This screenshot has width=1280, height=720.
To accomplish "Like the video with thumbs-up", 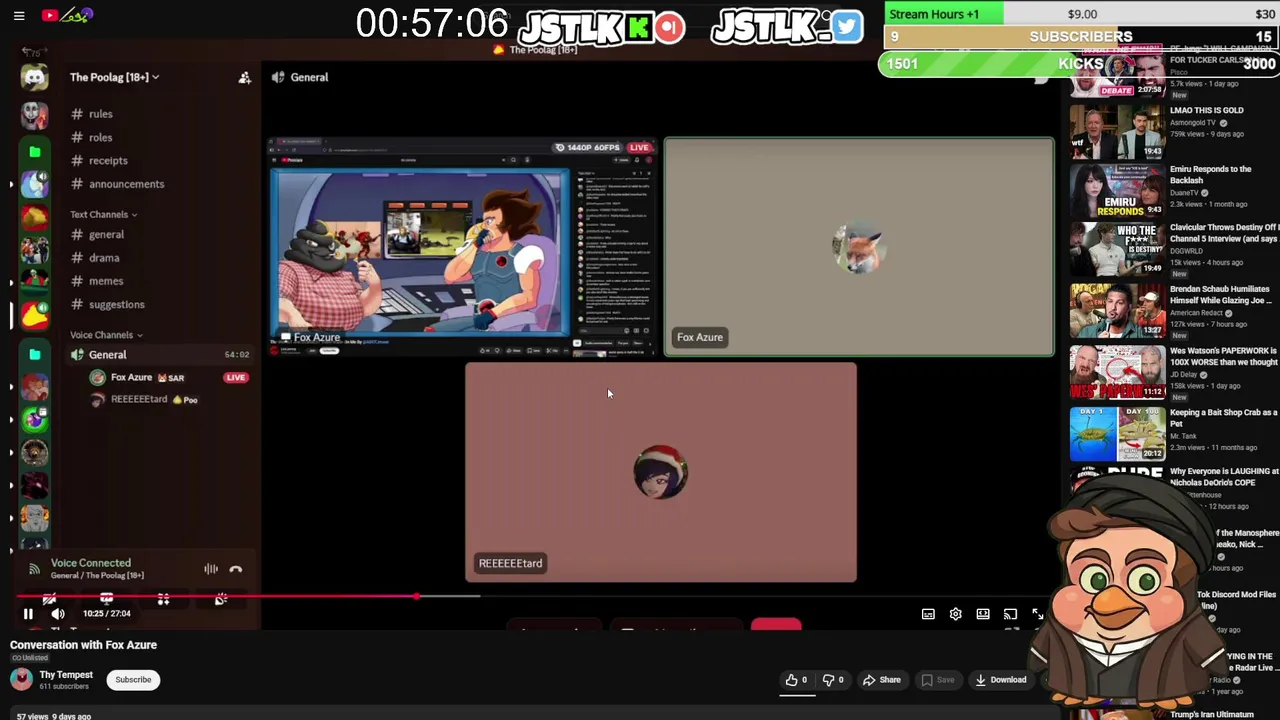I will pos(797,680).
